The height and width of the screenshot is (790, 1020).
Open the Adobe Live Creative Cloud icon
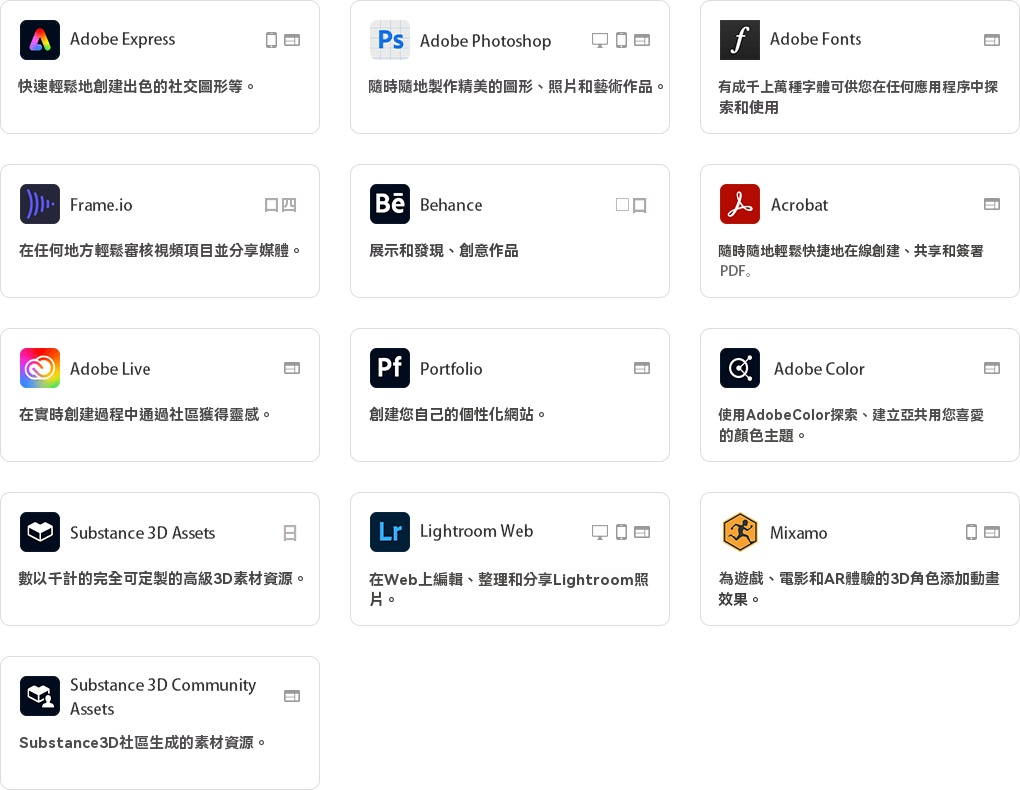[40, 368]
